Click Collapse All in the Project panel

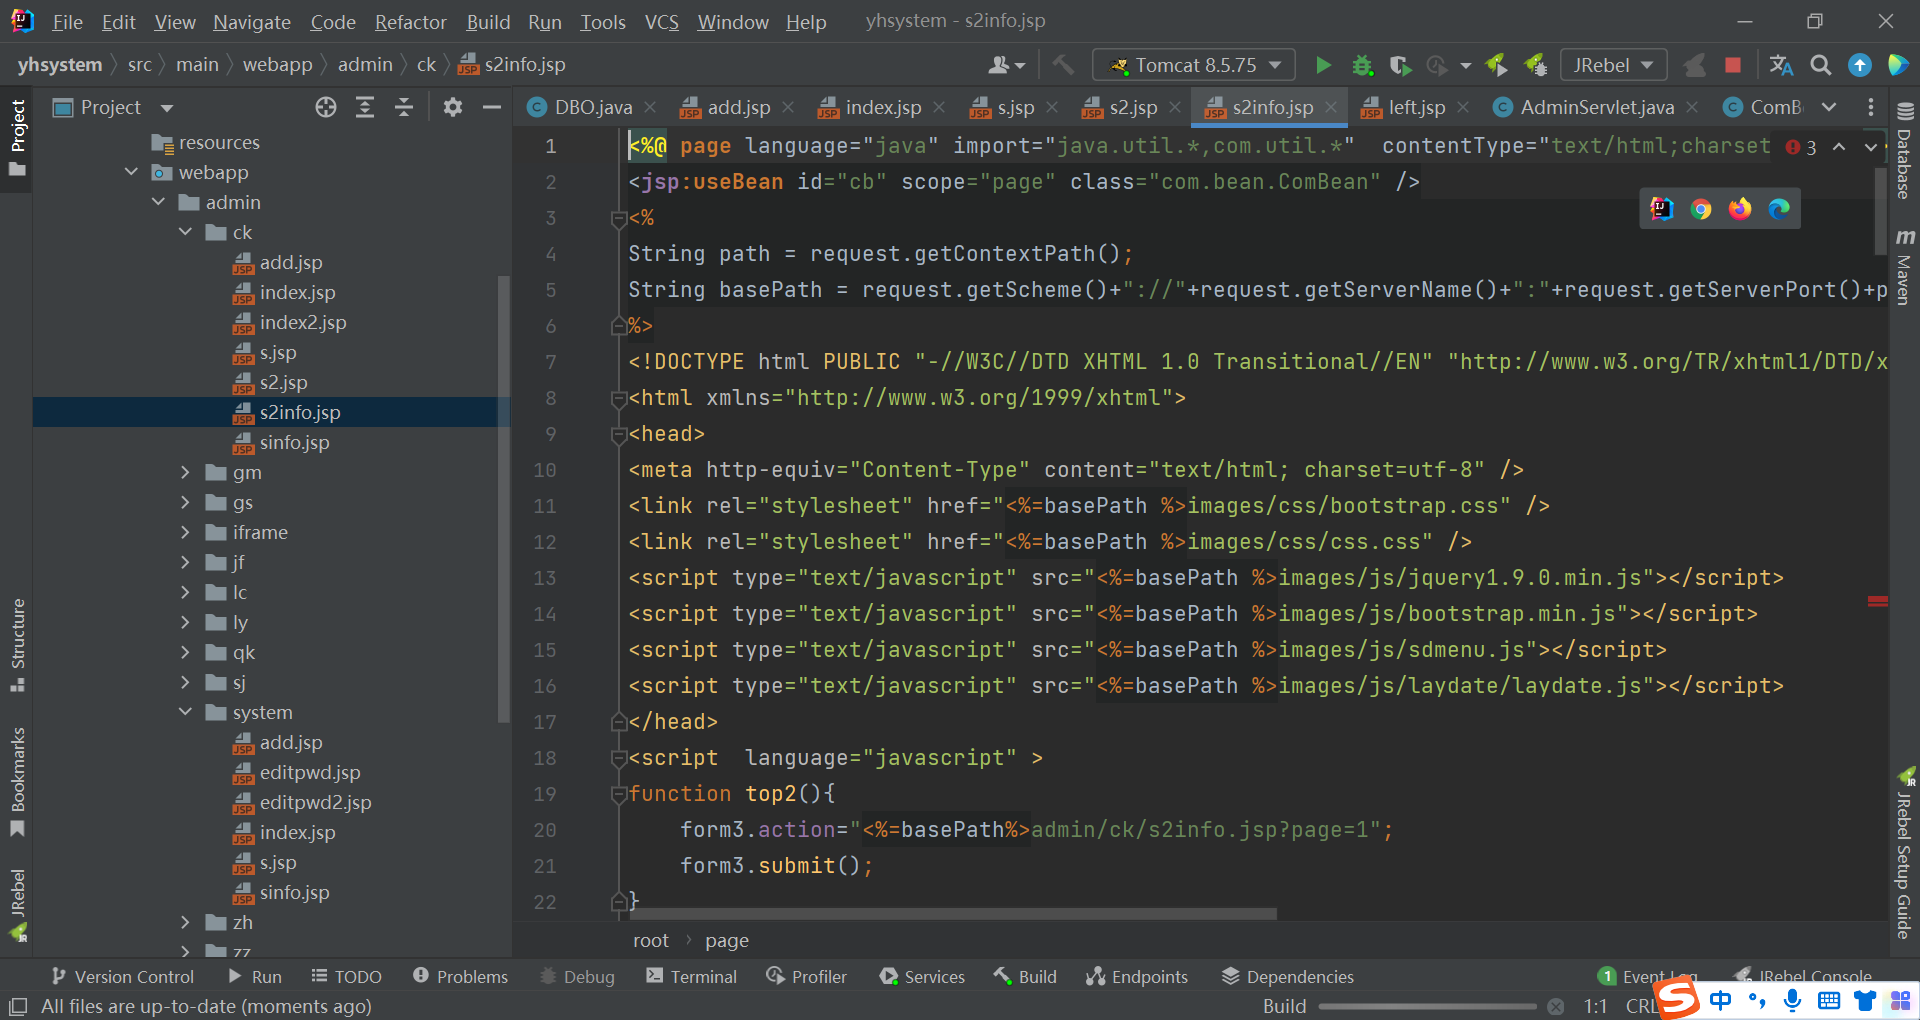pyautogui.click(x=404, y=107)
